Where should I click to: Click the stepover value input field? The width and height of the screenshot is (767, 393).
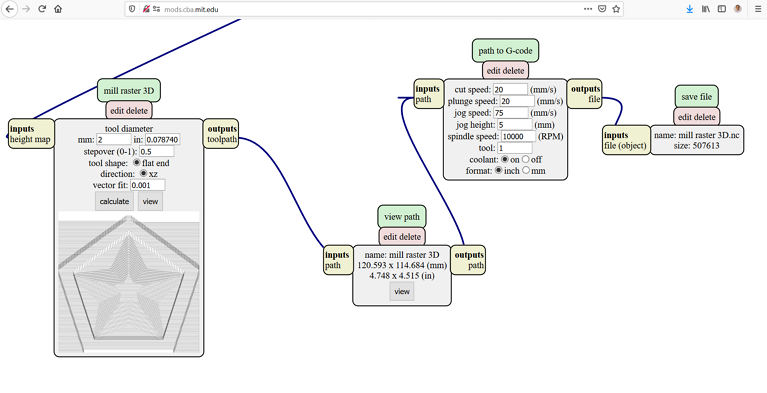click(157, 151)
